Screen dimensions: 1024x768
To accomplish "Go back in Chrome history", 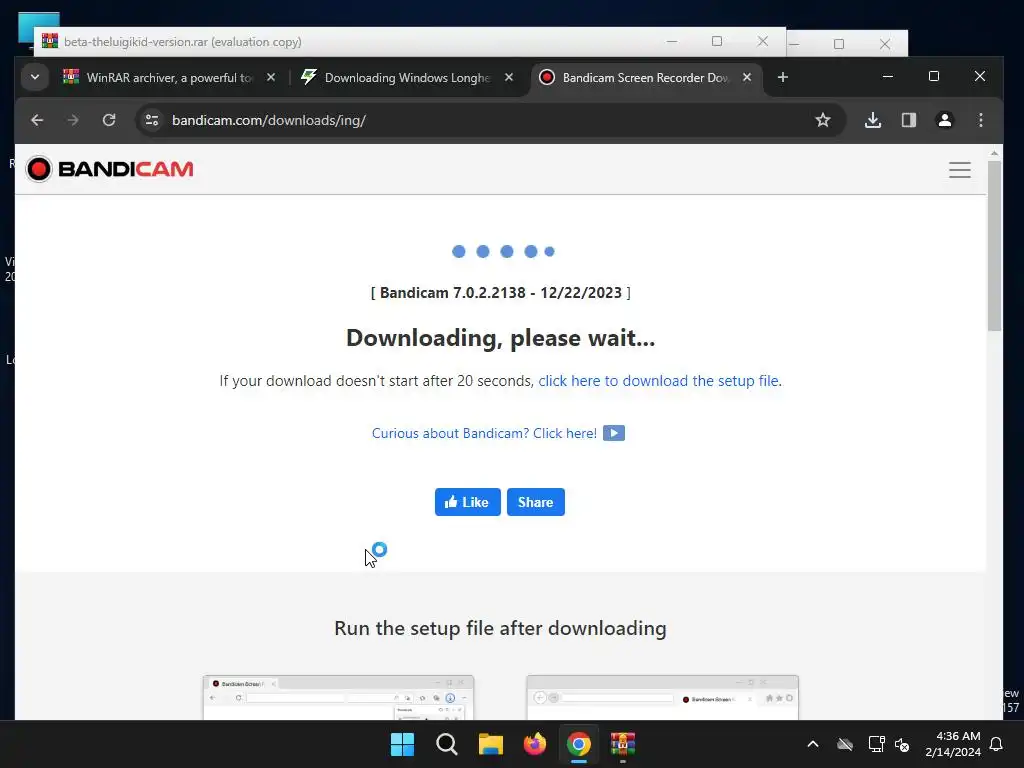I will [x=37, y=120].
